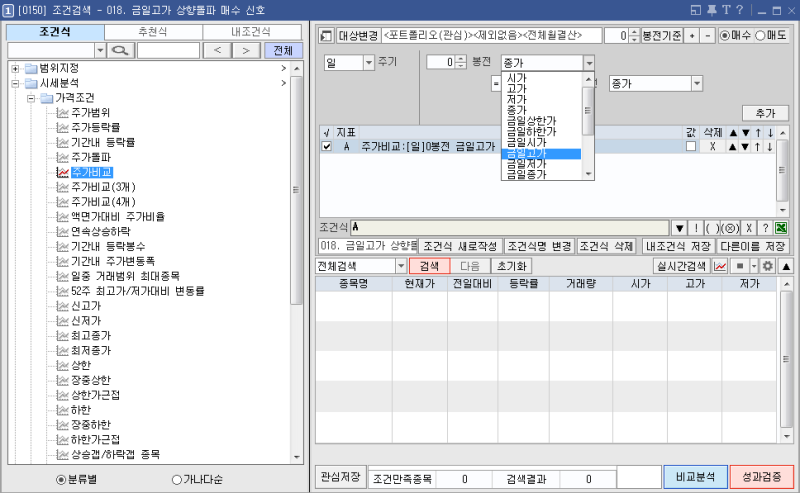Image resolution: width=800 pixels, height=493 pixels.
Task: Click the title bar question-mark help icon
Action: tap(739, 10)
